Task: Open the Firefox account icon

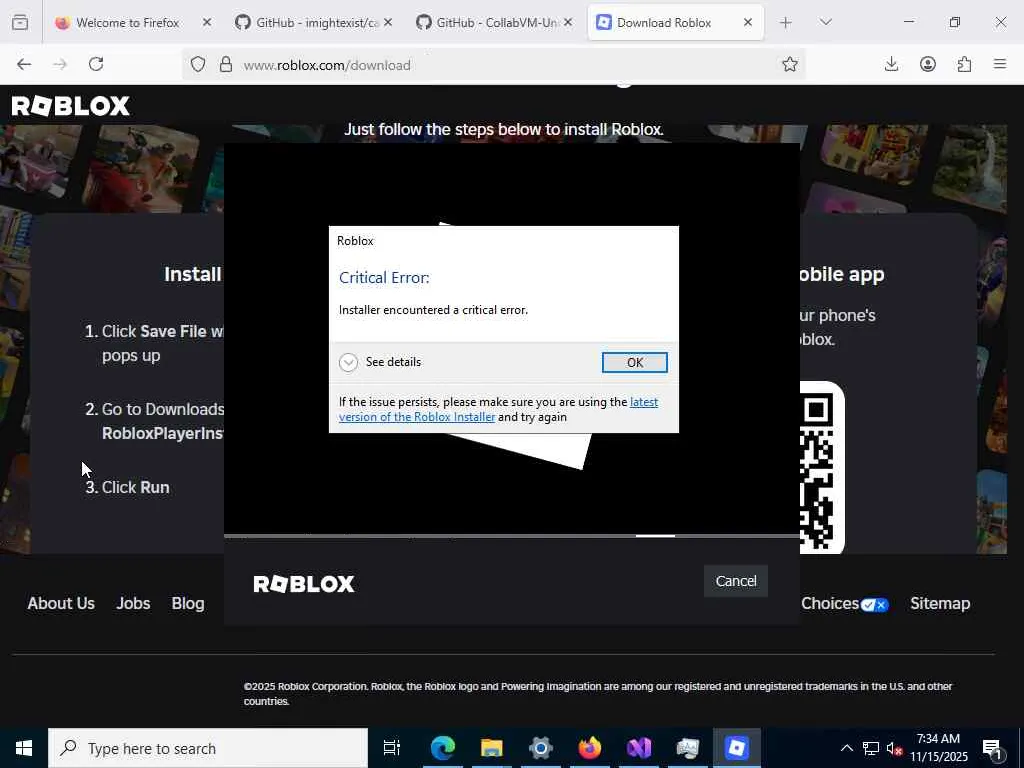Action: click(x=928, y=64)
